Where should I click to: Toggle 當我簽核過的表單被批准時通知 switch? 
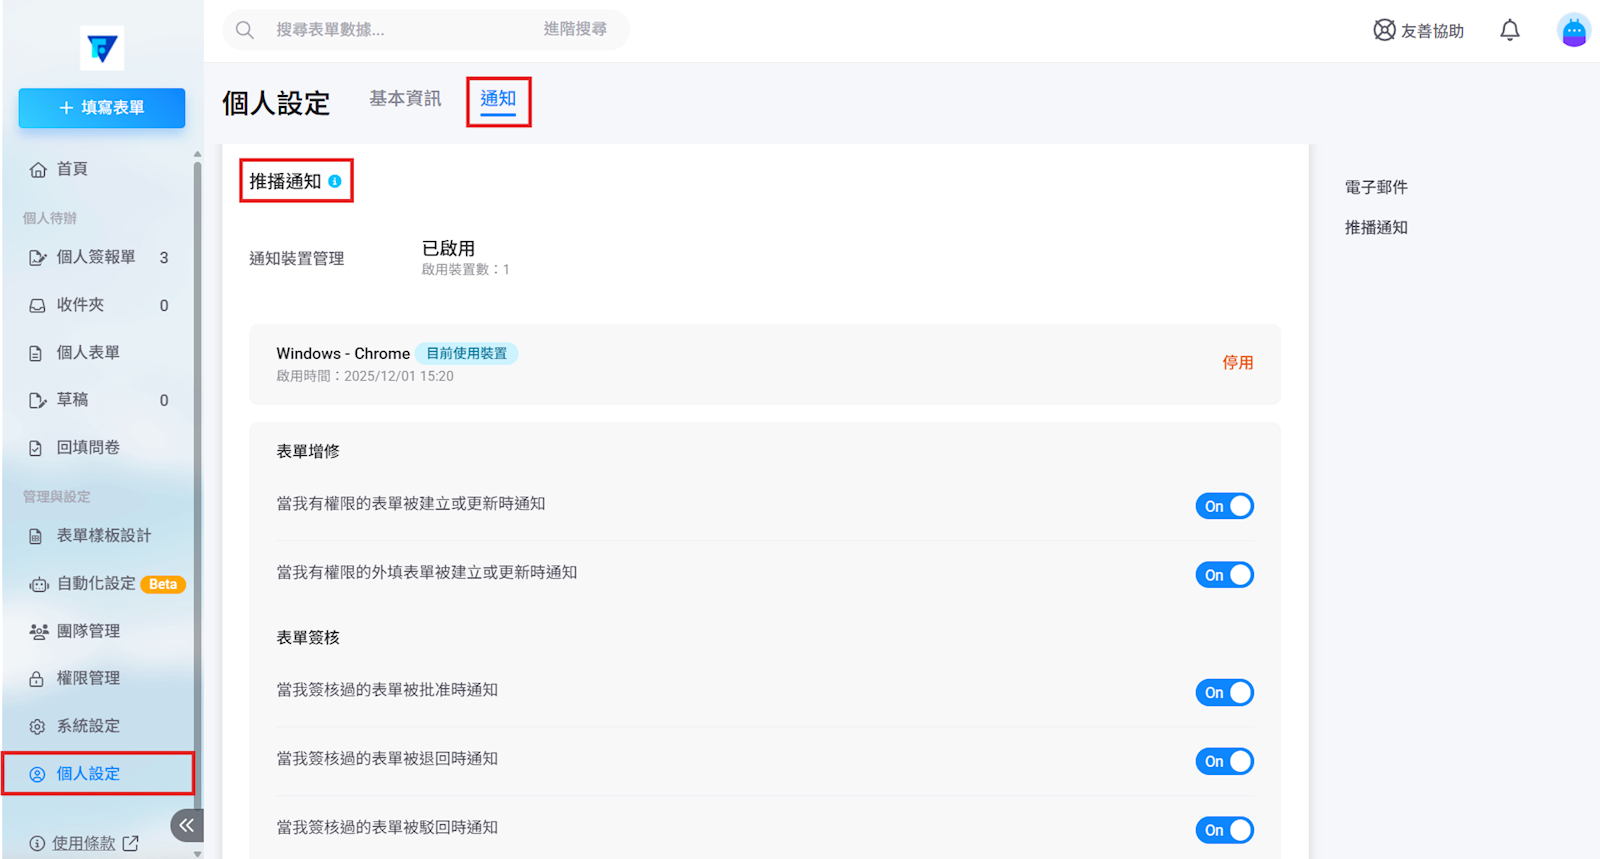click(x=1224, y=692)
